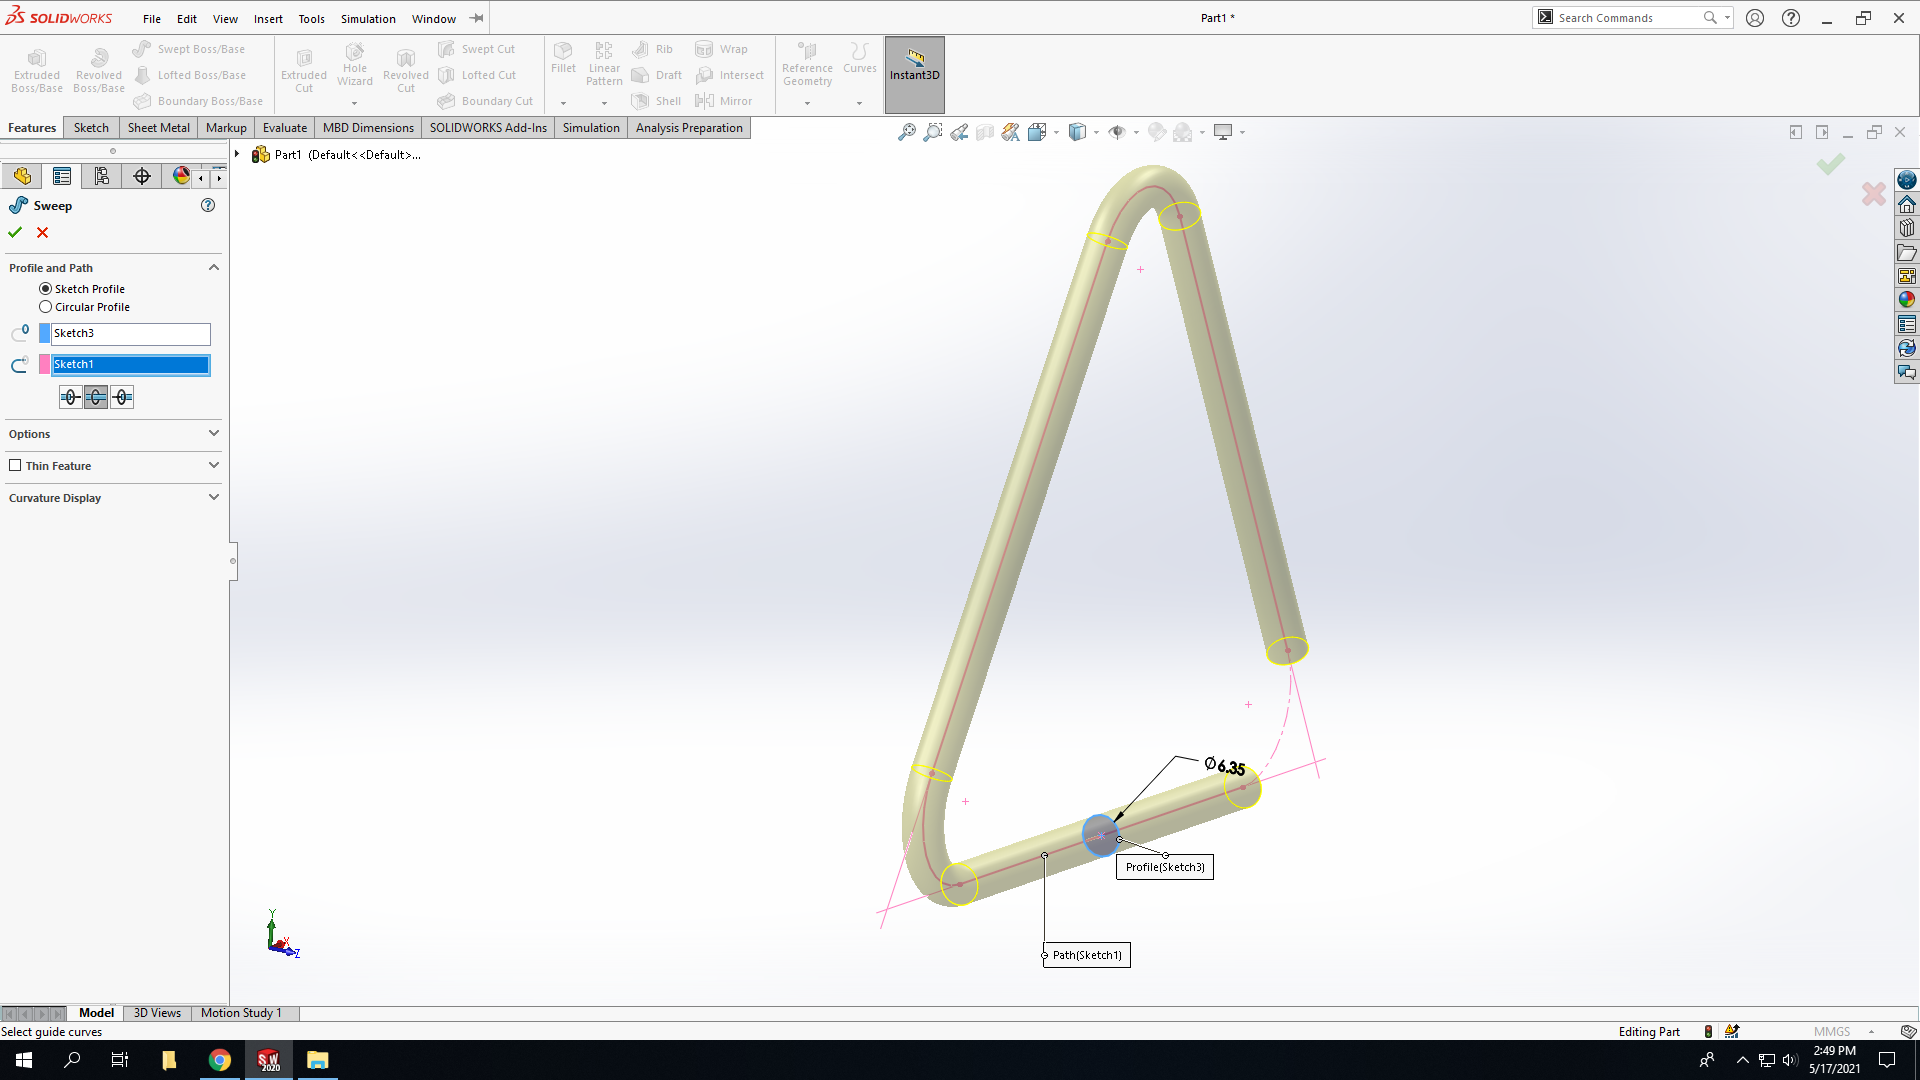This screenshot has height=1080, width=1920.
Task: Open the Reference Geometry dropdown arrow
Action: coord(807,103)
